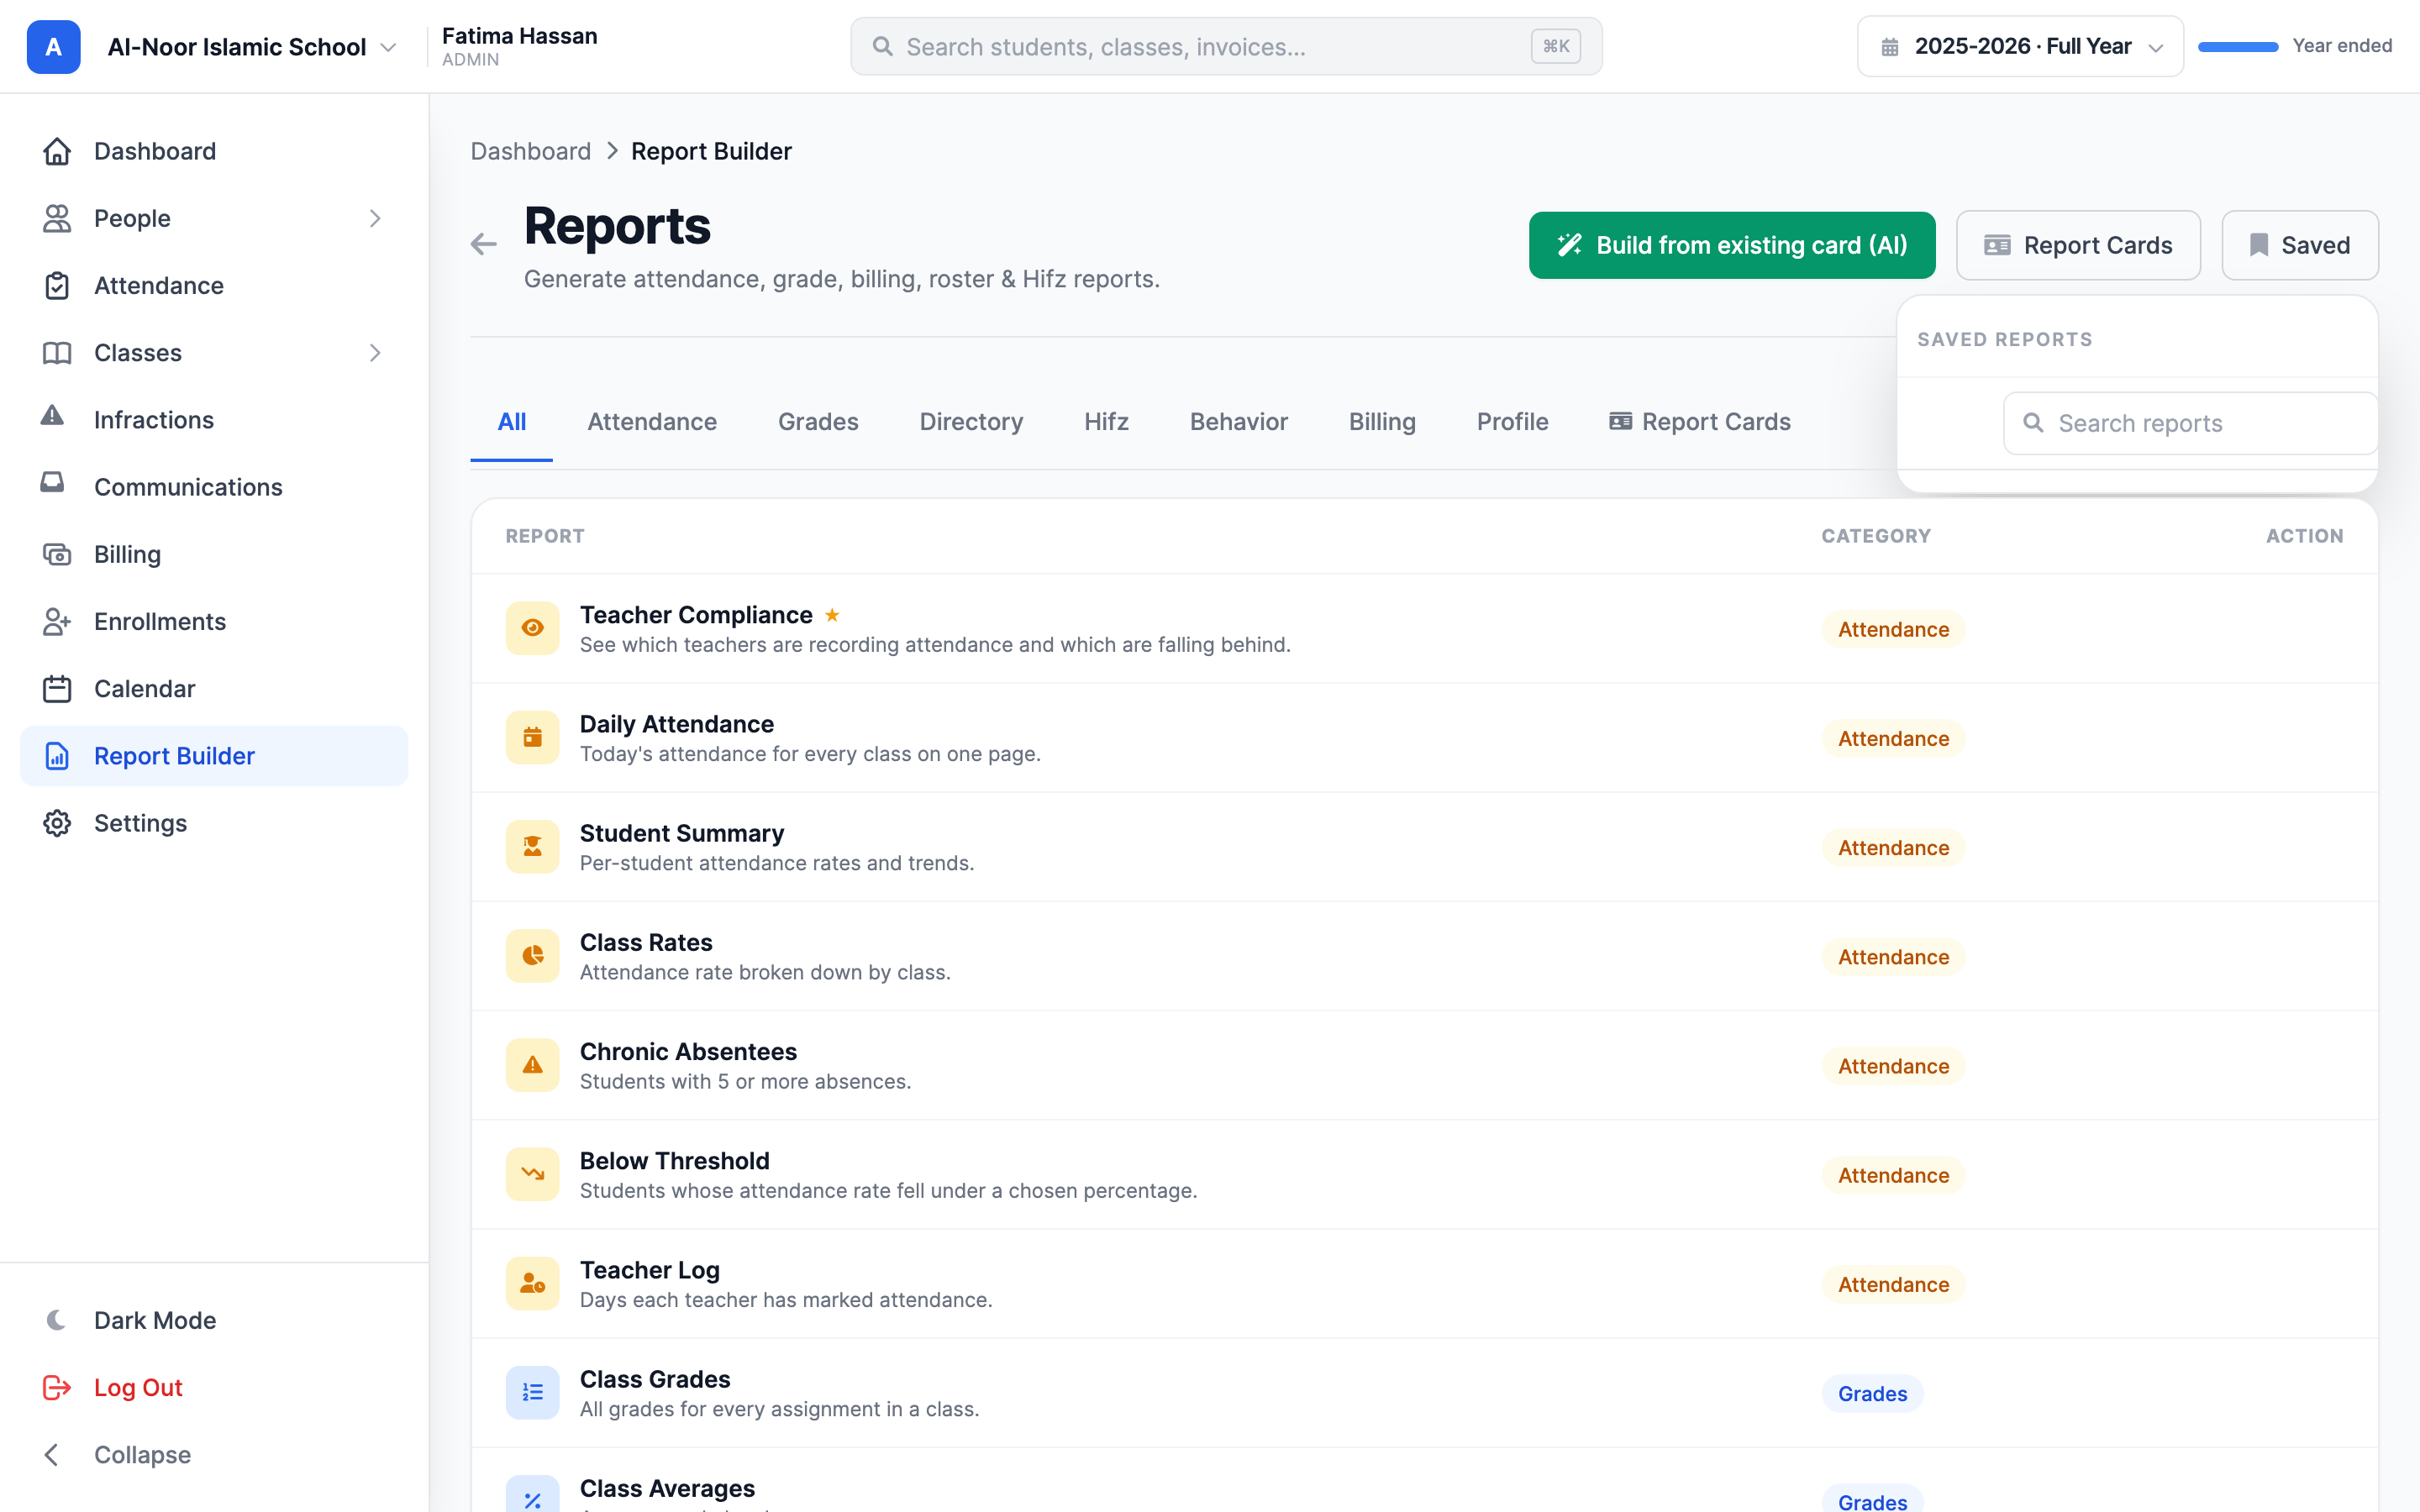Click Build from existing card (AI)
The width and height of the screenshot is (2420, 1512).
(x=1732, y=245)
